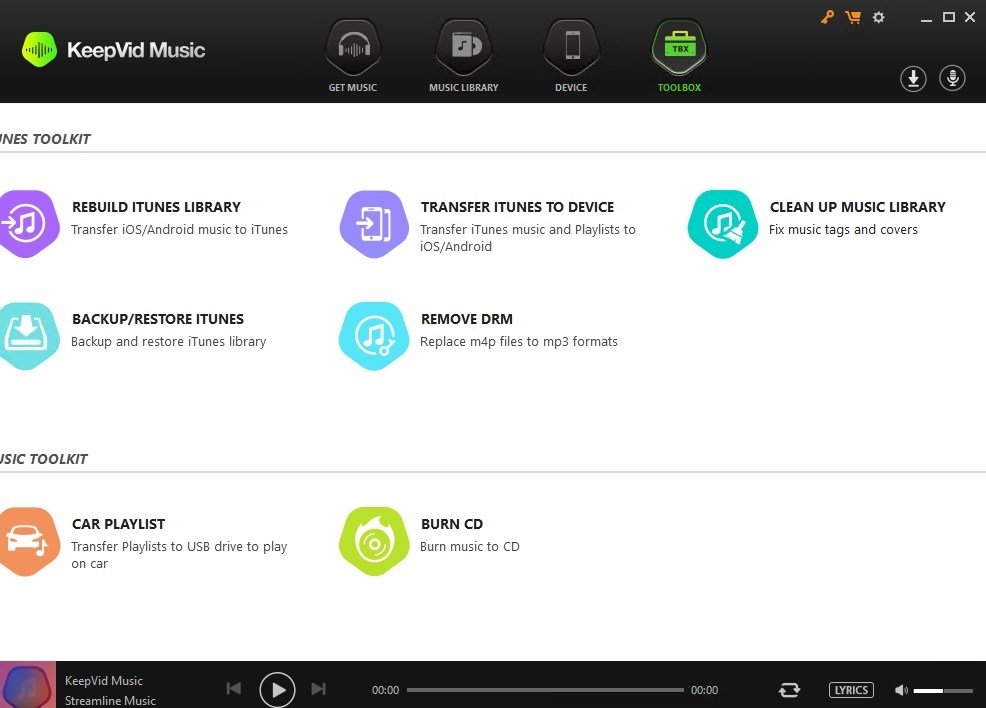
Task: Open the Get Music headphones icon
Action: pyautogui.click(x=353, y=47)
